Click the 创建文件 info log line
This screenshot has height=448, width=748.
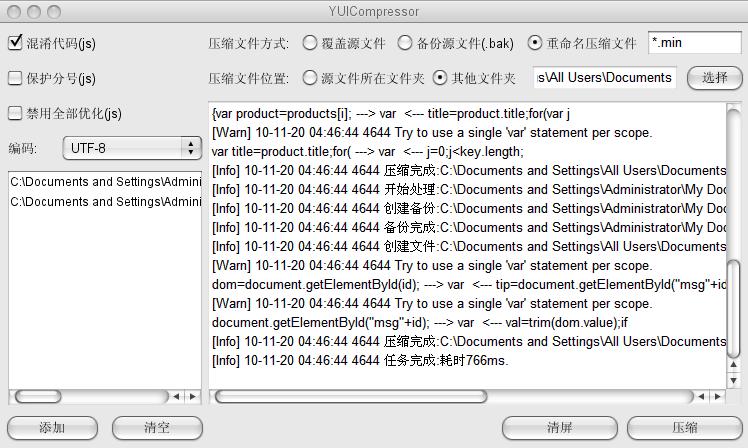tap(469, 247)
